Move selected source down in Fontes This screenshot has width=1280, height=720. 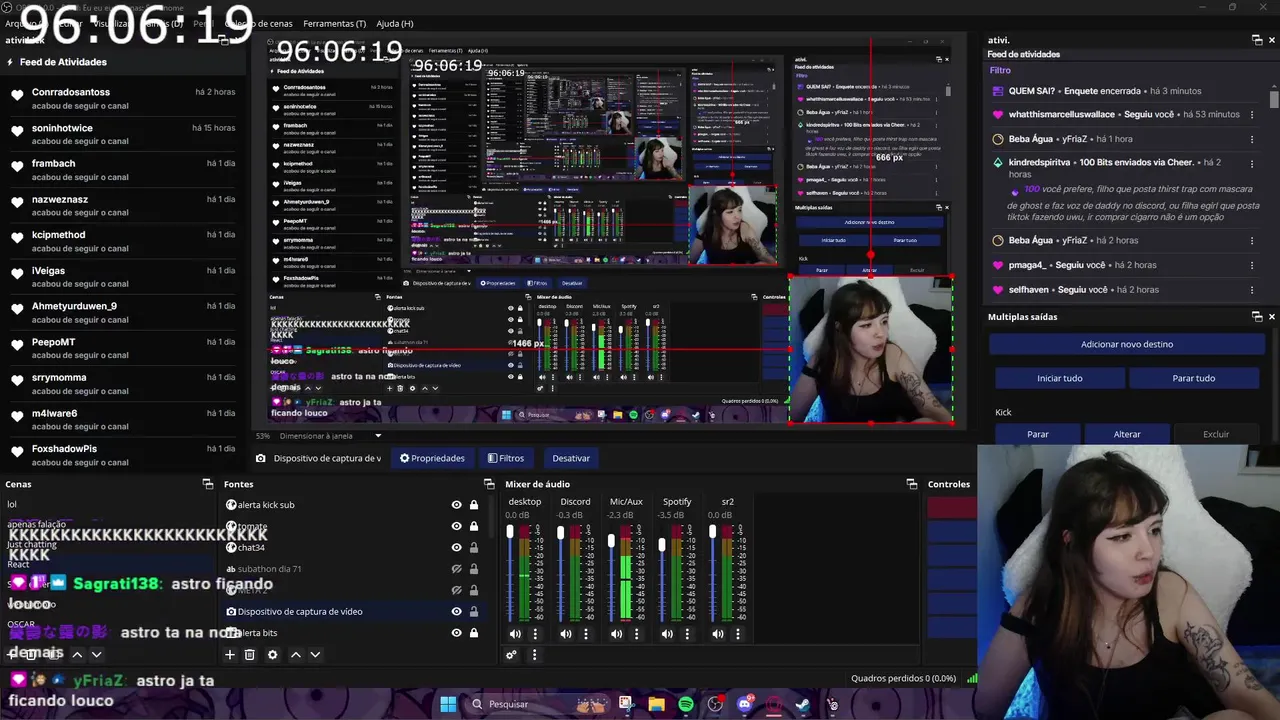[315, 655]
